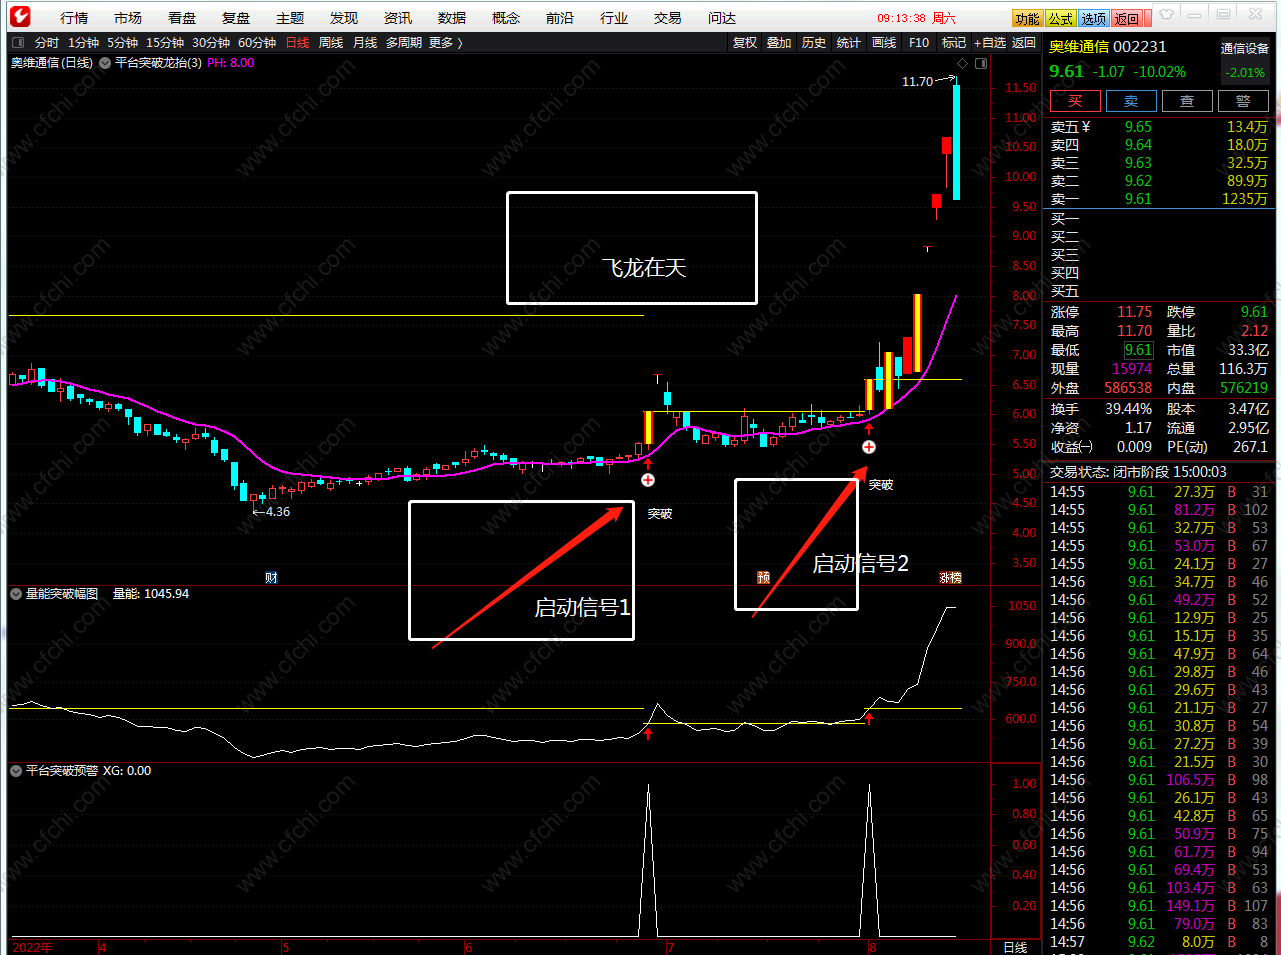Open the 市场 menu
The image size is (1281, 955).
click(128, 18)
